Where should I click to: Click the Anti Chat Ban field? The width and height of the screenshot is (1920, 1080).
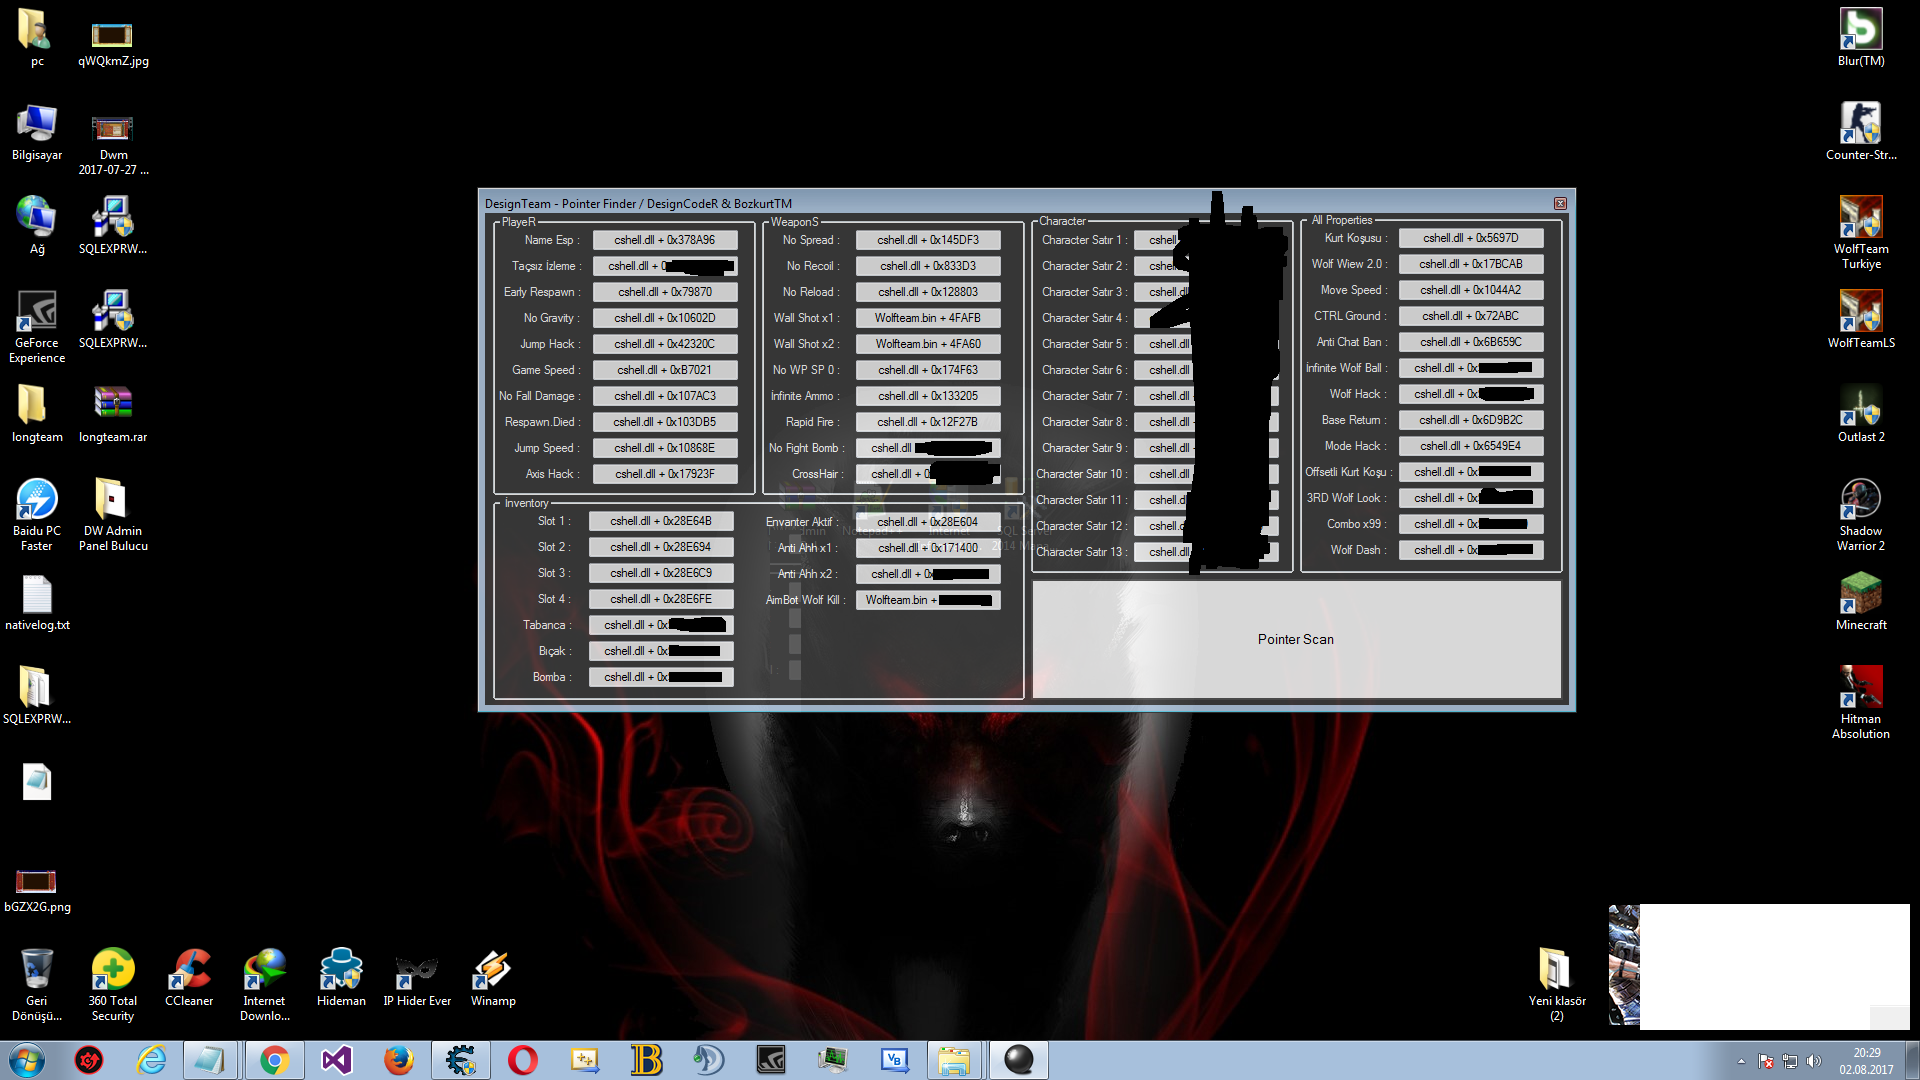coord(1471,342)
